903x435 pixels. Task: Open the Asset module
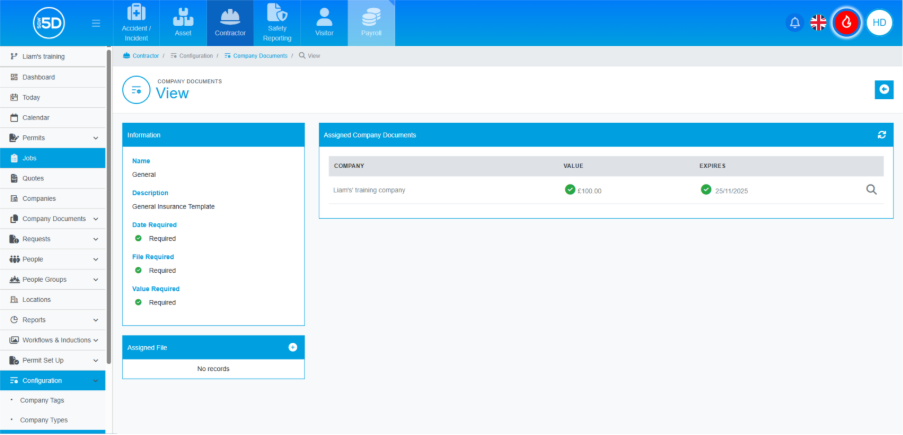pyautogui.click(x=183, y=23)
